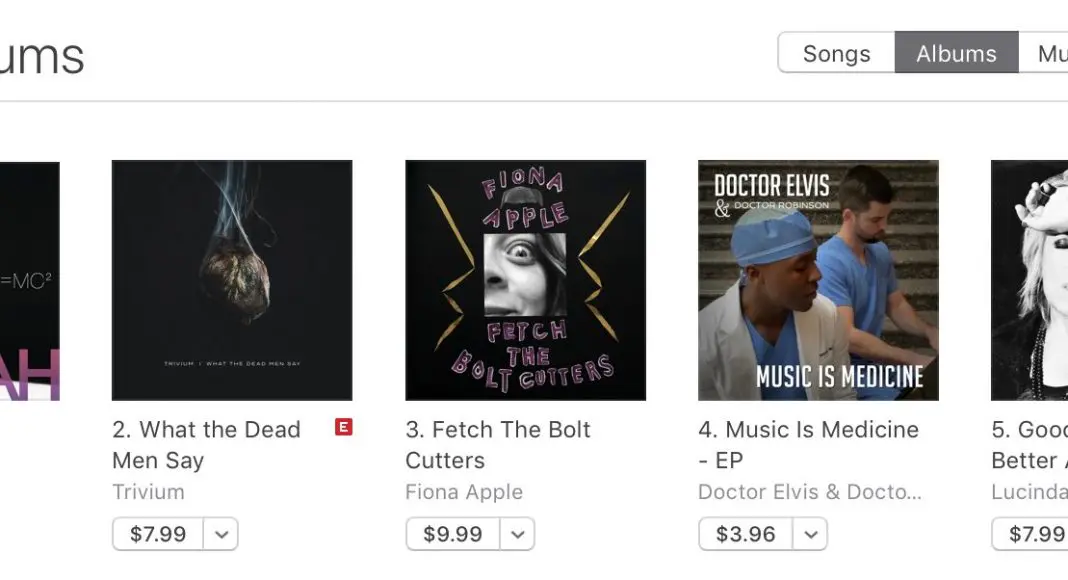Expand the dropdown arrow beside Trivium's $7.99
Viewport: 1068px width, 580px height.
[222, 534]
